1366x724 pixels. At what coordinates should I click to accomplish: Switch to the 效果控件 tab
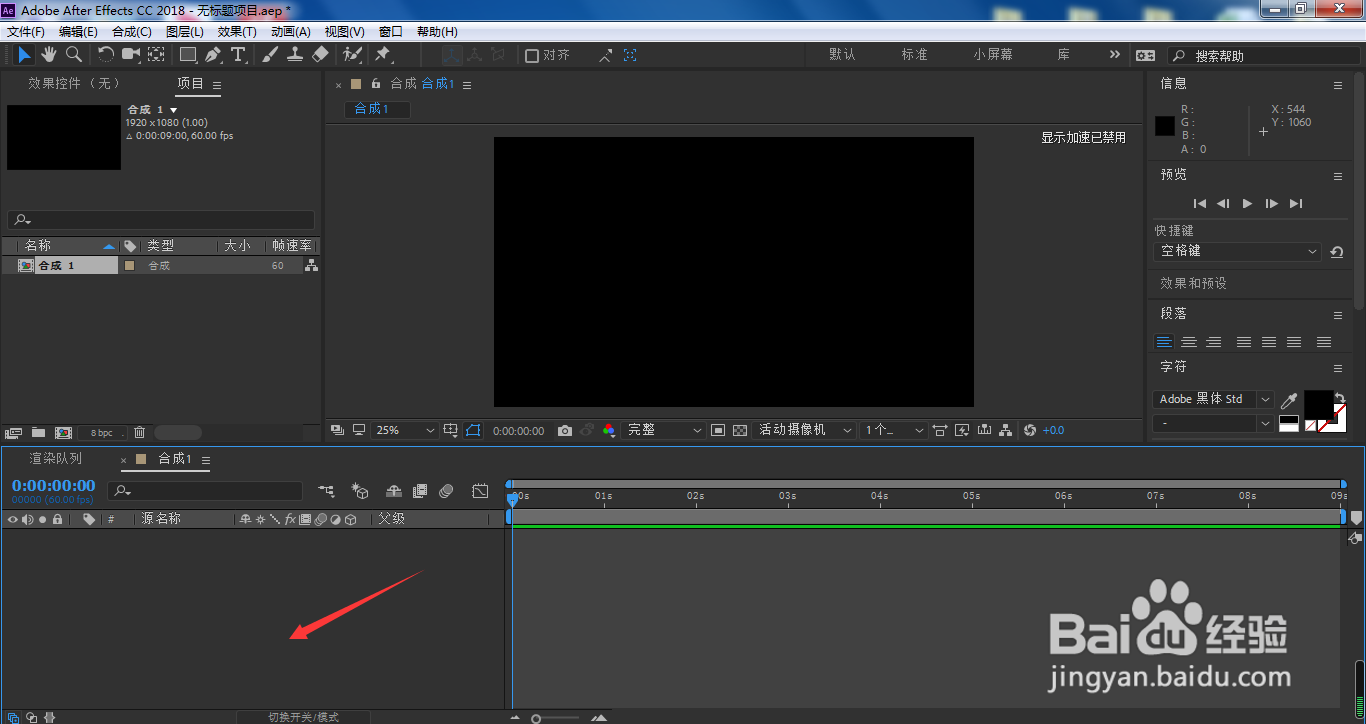74,84
